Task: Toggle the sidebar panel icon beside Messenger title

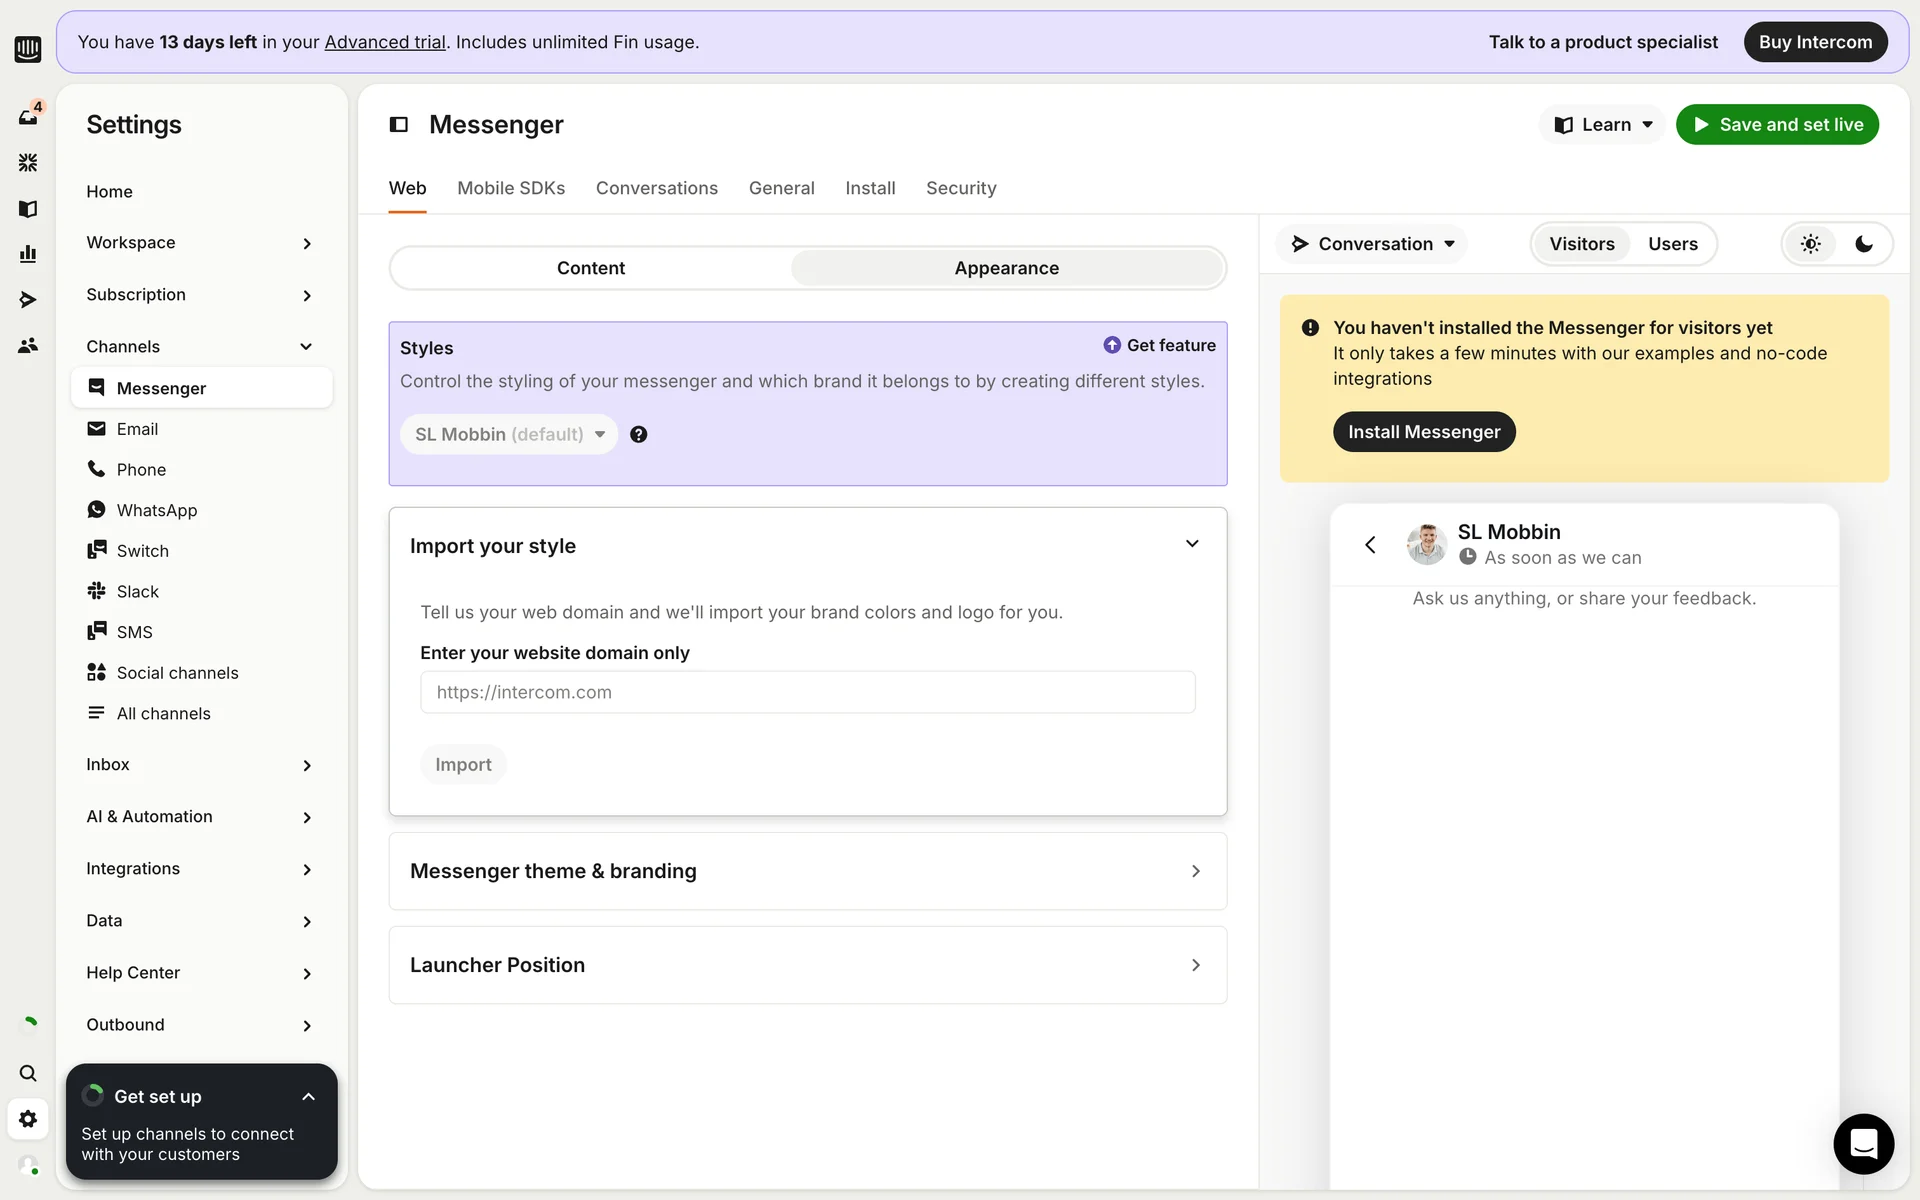Action: point(399,125)
